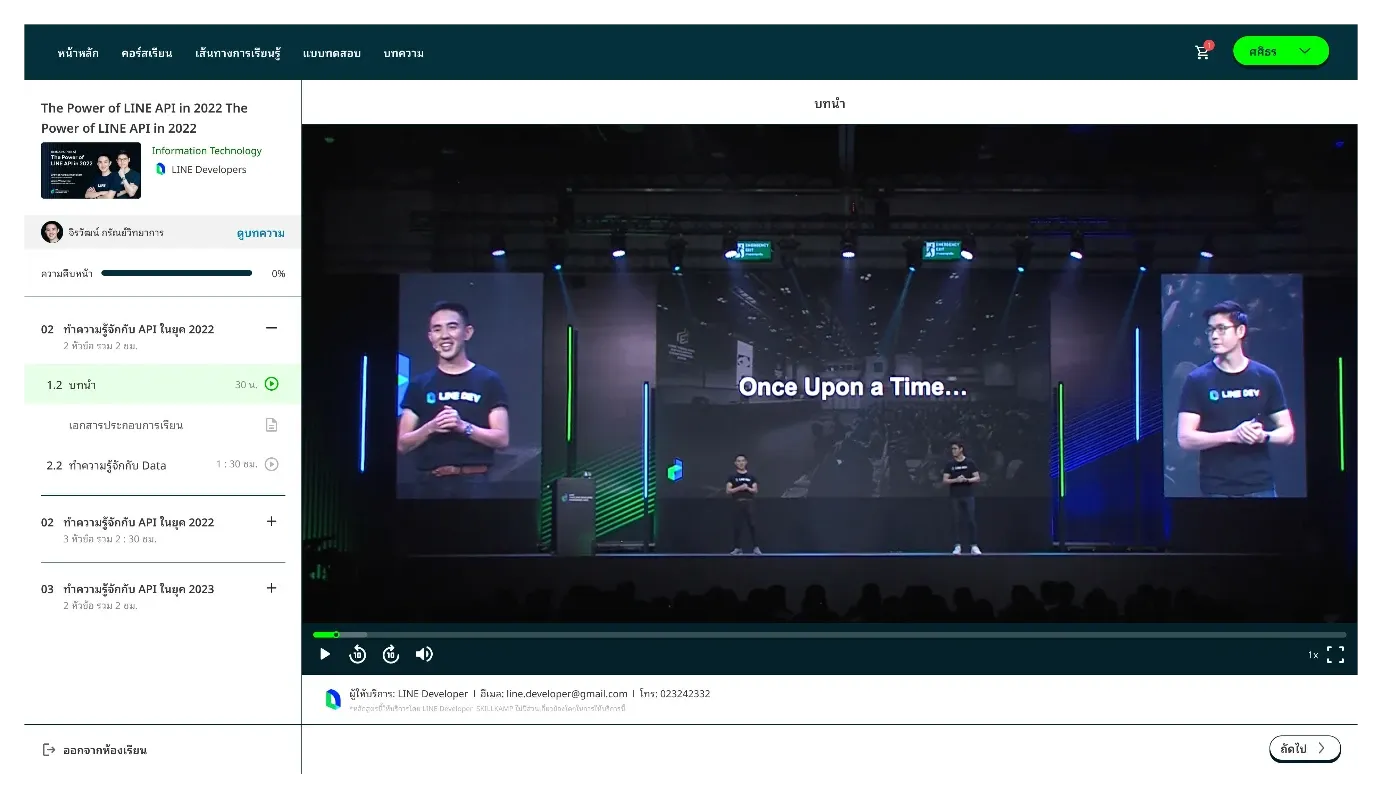Click LINE Developer logo below the video

point(333,699)
